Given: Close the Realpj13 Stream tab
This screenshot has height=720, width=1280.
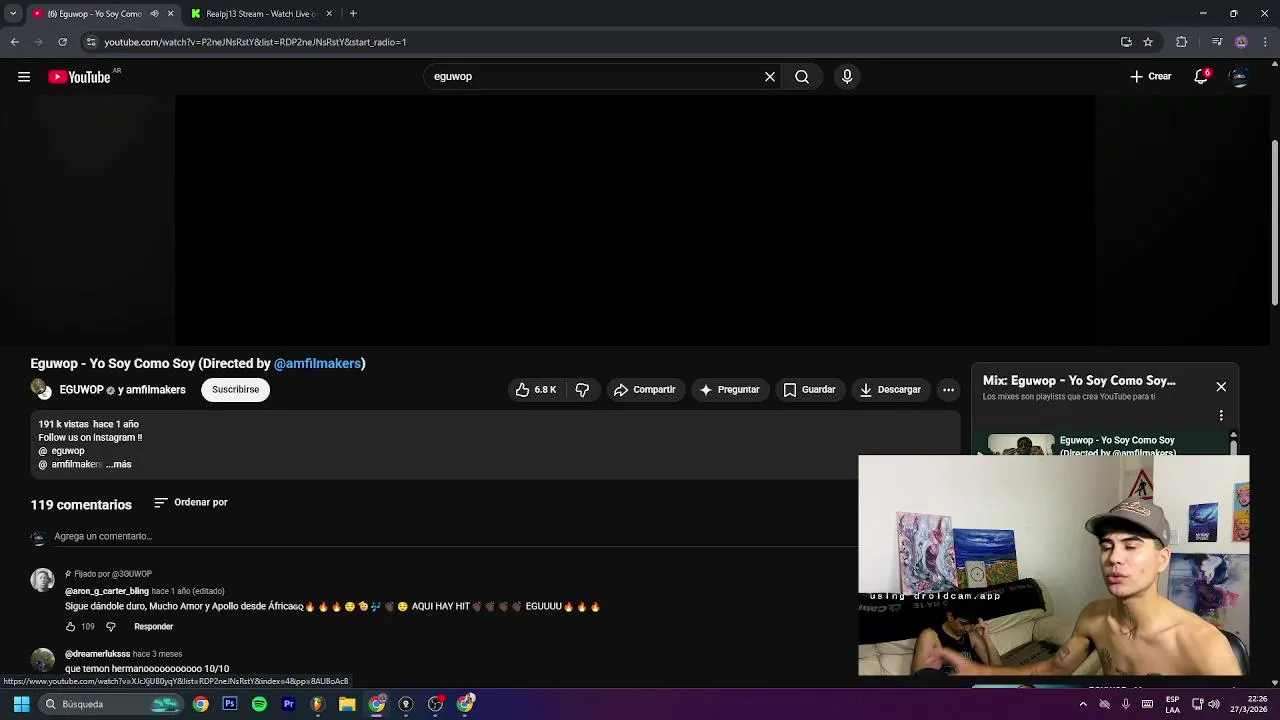Looking at the screenshot, I should (x=329, y=14).
